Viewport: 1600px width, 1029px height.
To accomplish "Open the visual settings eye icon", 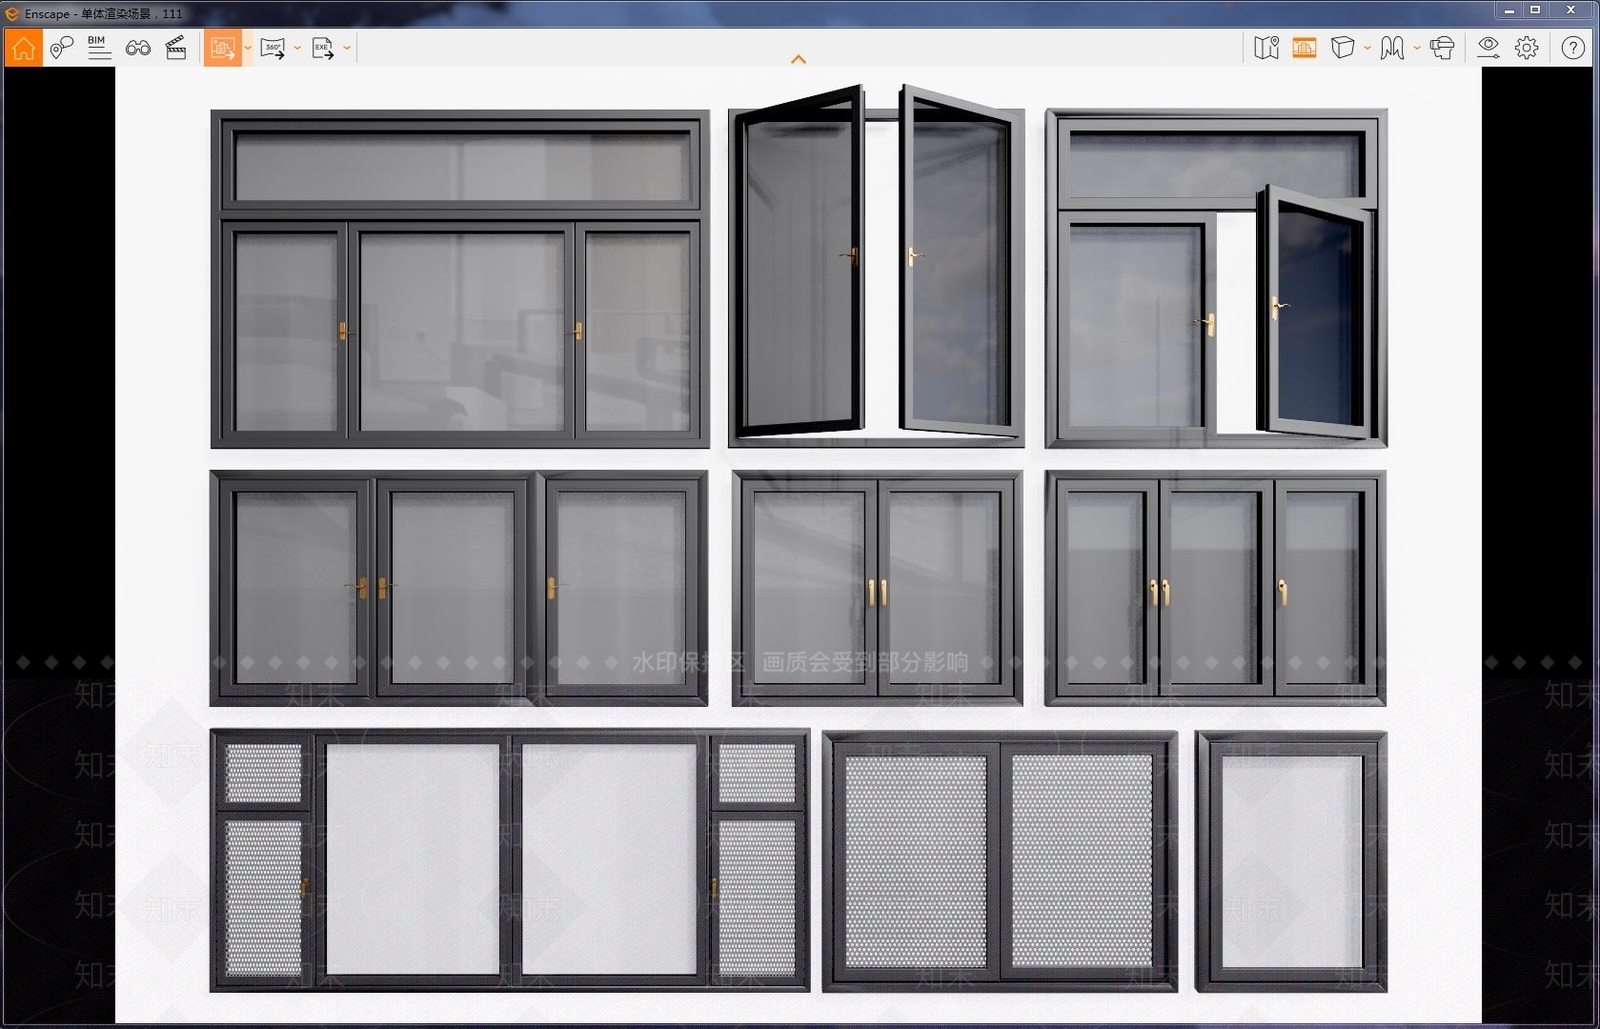I will pyautogui.click(x=1488, y=48).
